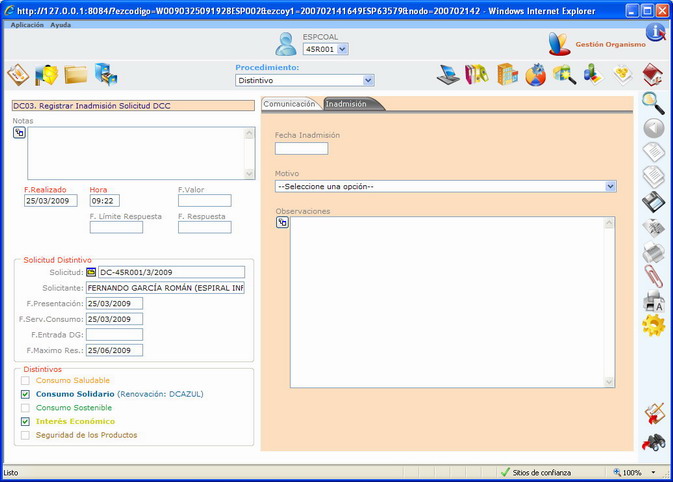Image resolution: width=673 pixels, height=482 pixels.
Task: Check the Seguridad de los Productos checkbox
Action: click(x=25, y=435)
